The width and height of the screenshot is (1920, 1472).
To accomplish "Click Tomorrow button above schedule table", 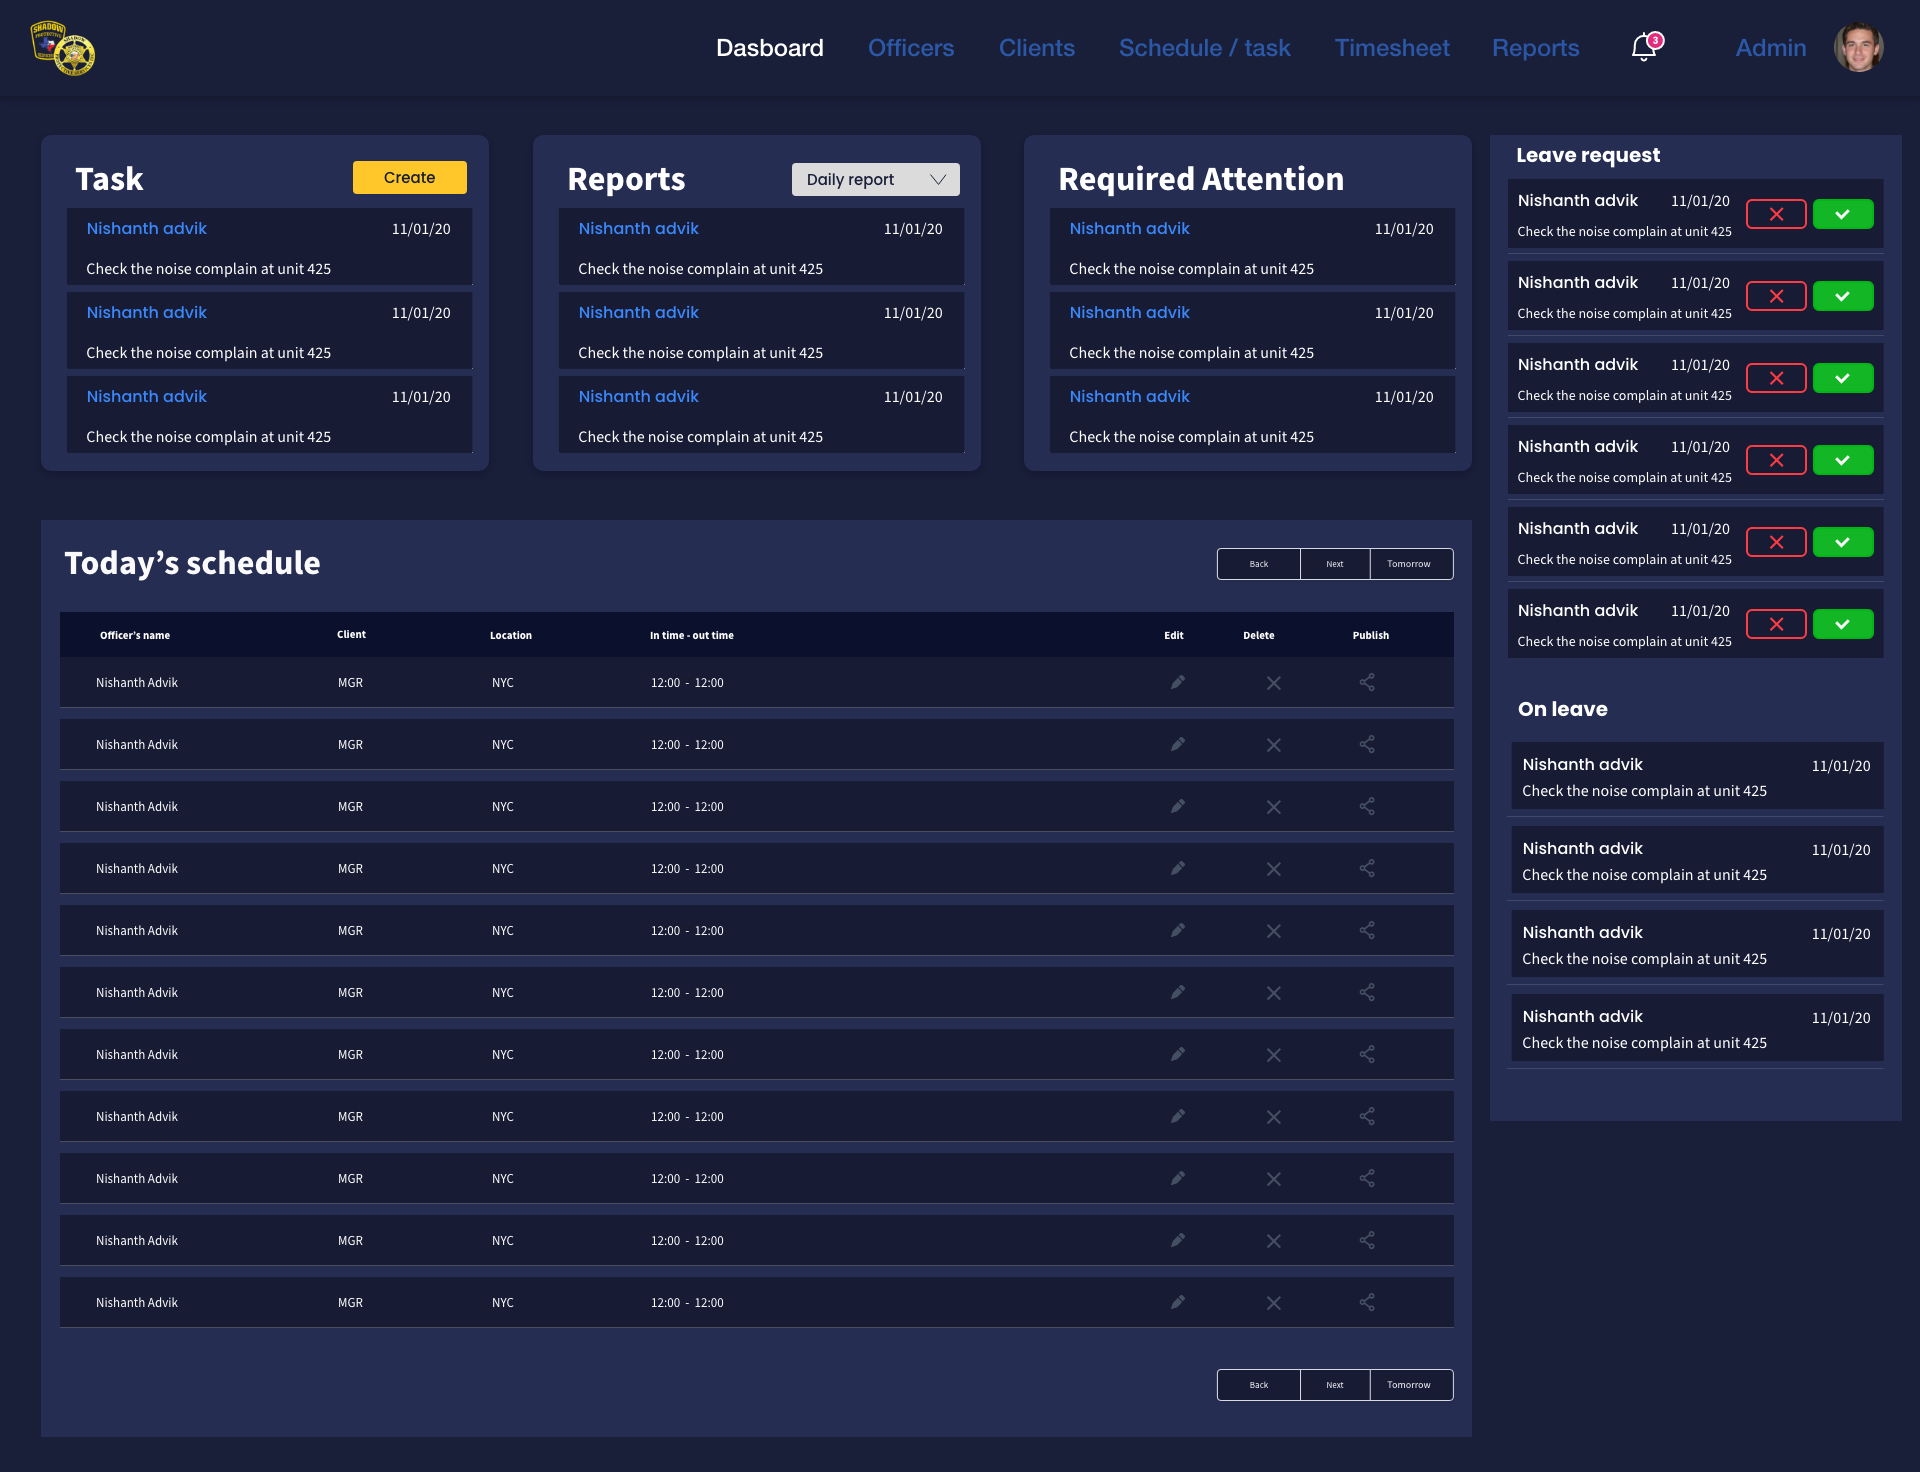I will [1408, 564].
